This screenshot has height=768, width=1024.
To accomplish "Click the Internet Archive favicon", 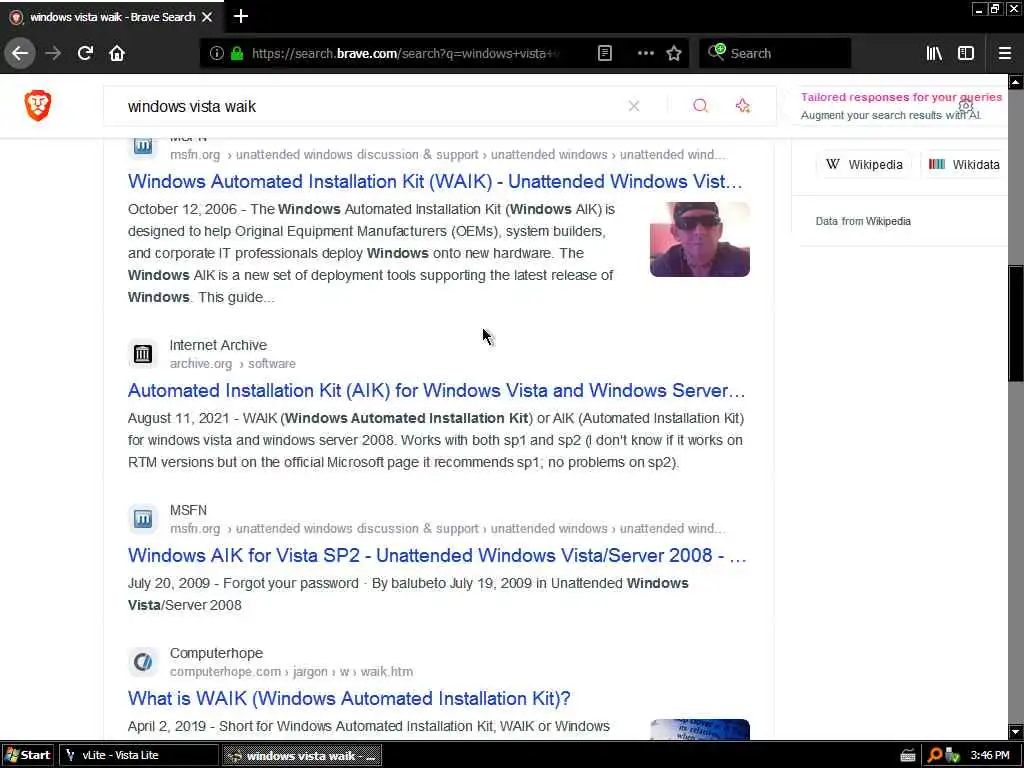I will point(142,354).
